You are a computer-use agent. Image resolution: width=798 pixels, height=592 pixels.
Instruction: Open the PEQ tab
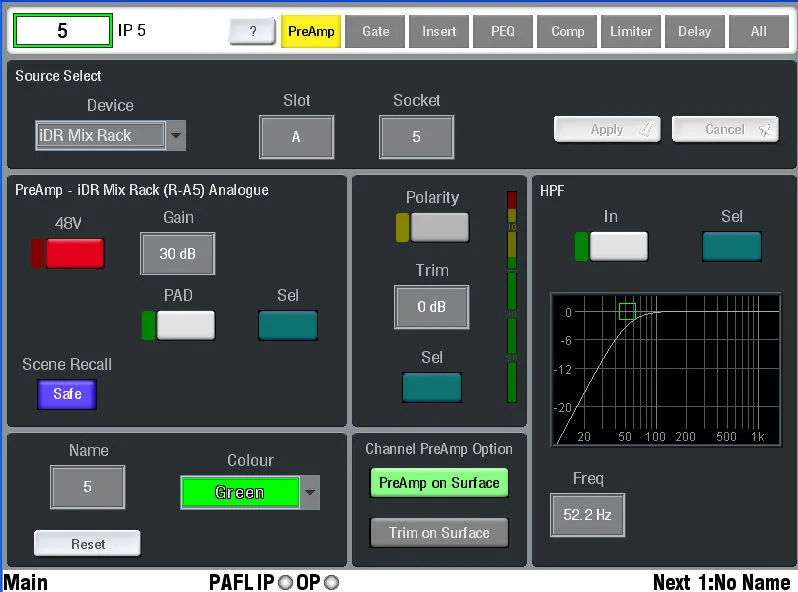[x=503, y=32]
